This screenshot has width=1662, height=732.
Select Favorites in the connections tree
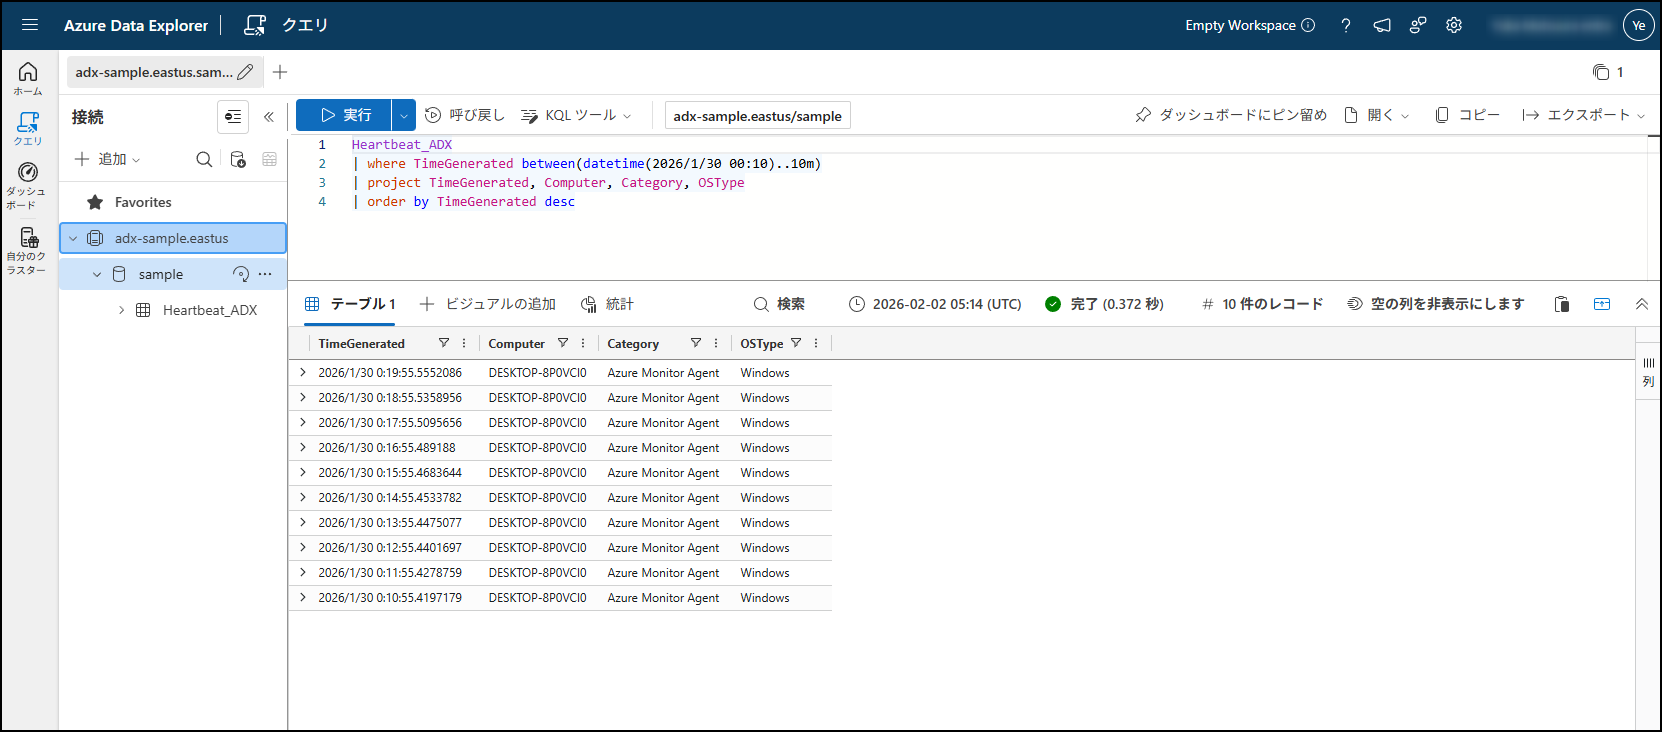(x=143, y=202)
